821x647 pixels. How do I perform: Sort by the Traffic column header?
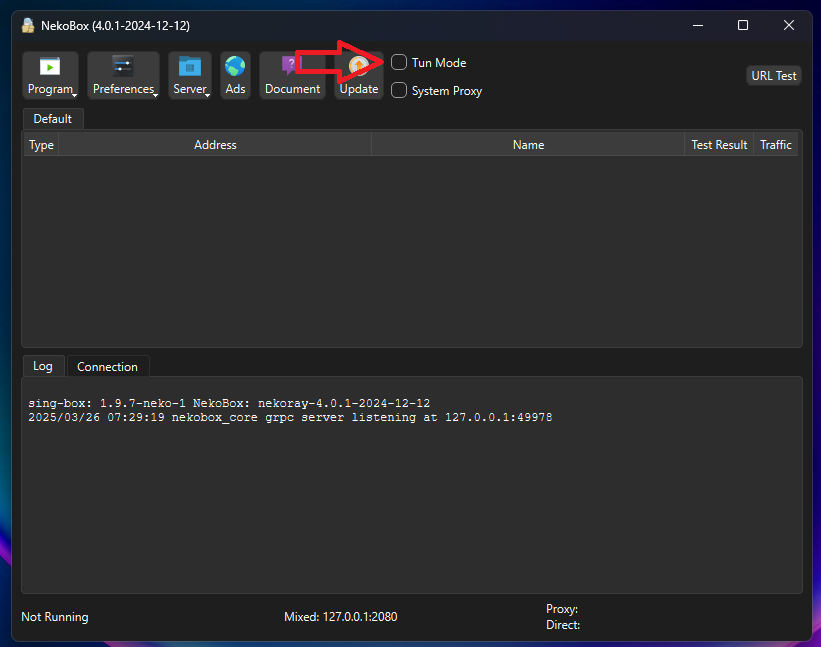(775, 144)
